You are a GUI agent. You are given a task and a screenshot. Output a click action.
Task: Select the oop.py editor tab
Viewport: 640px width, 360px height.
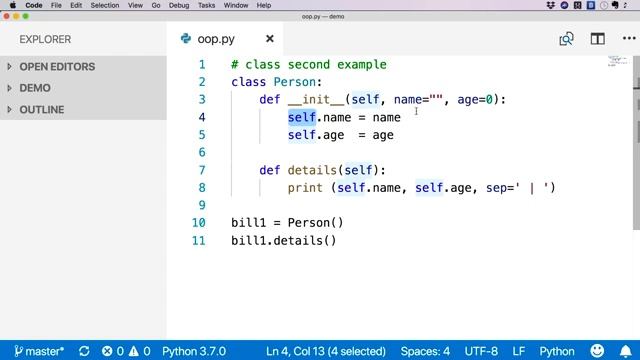point(225,39)
